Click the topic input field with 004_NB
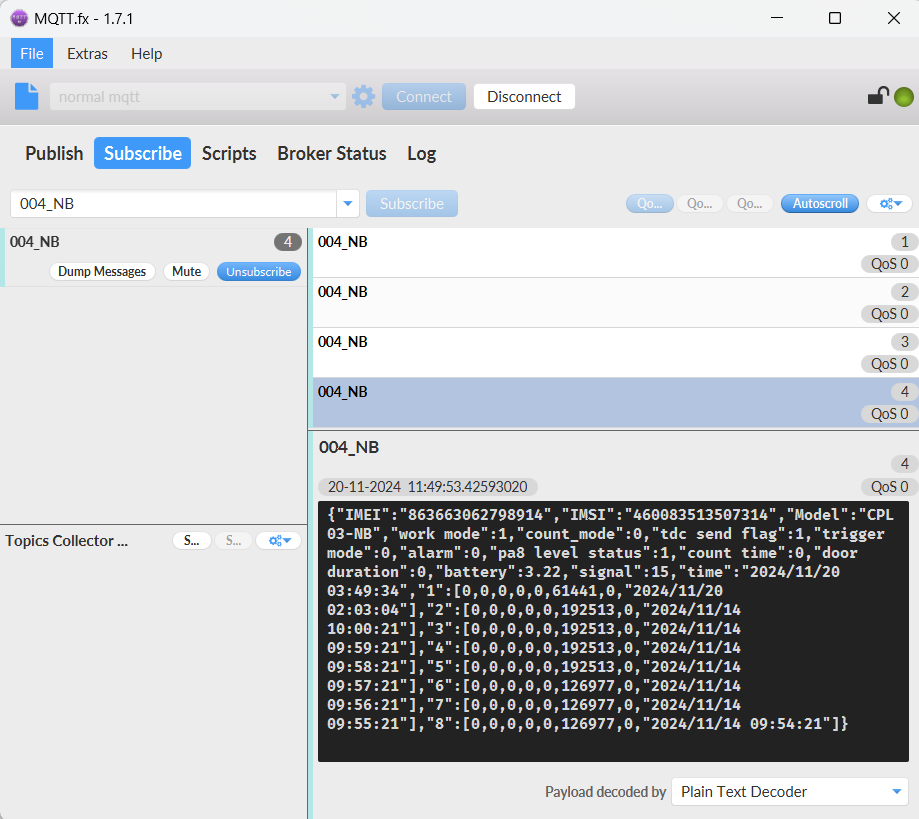Viewport: 919px width, 819px height. point(173,203)
